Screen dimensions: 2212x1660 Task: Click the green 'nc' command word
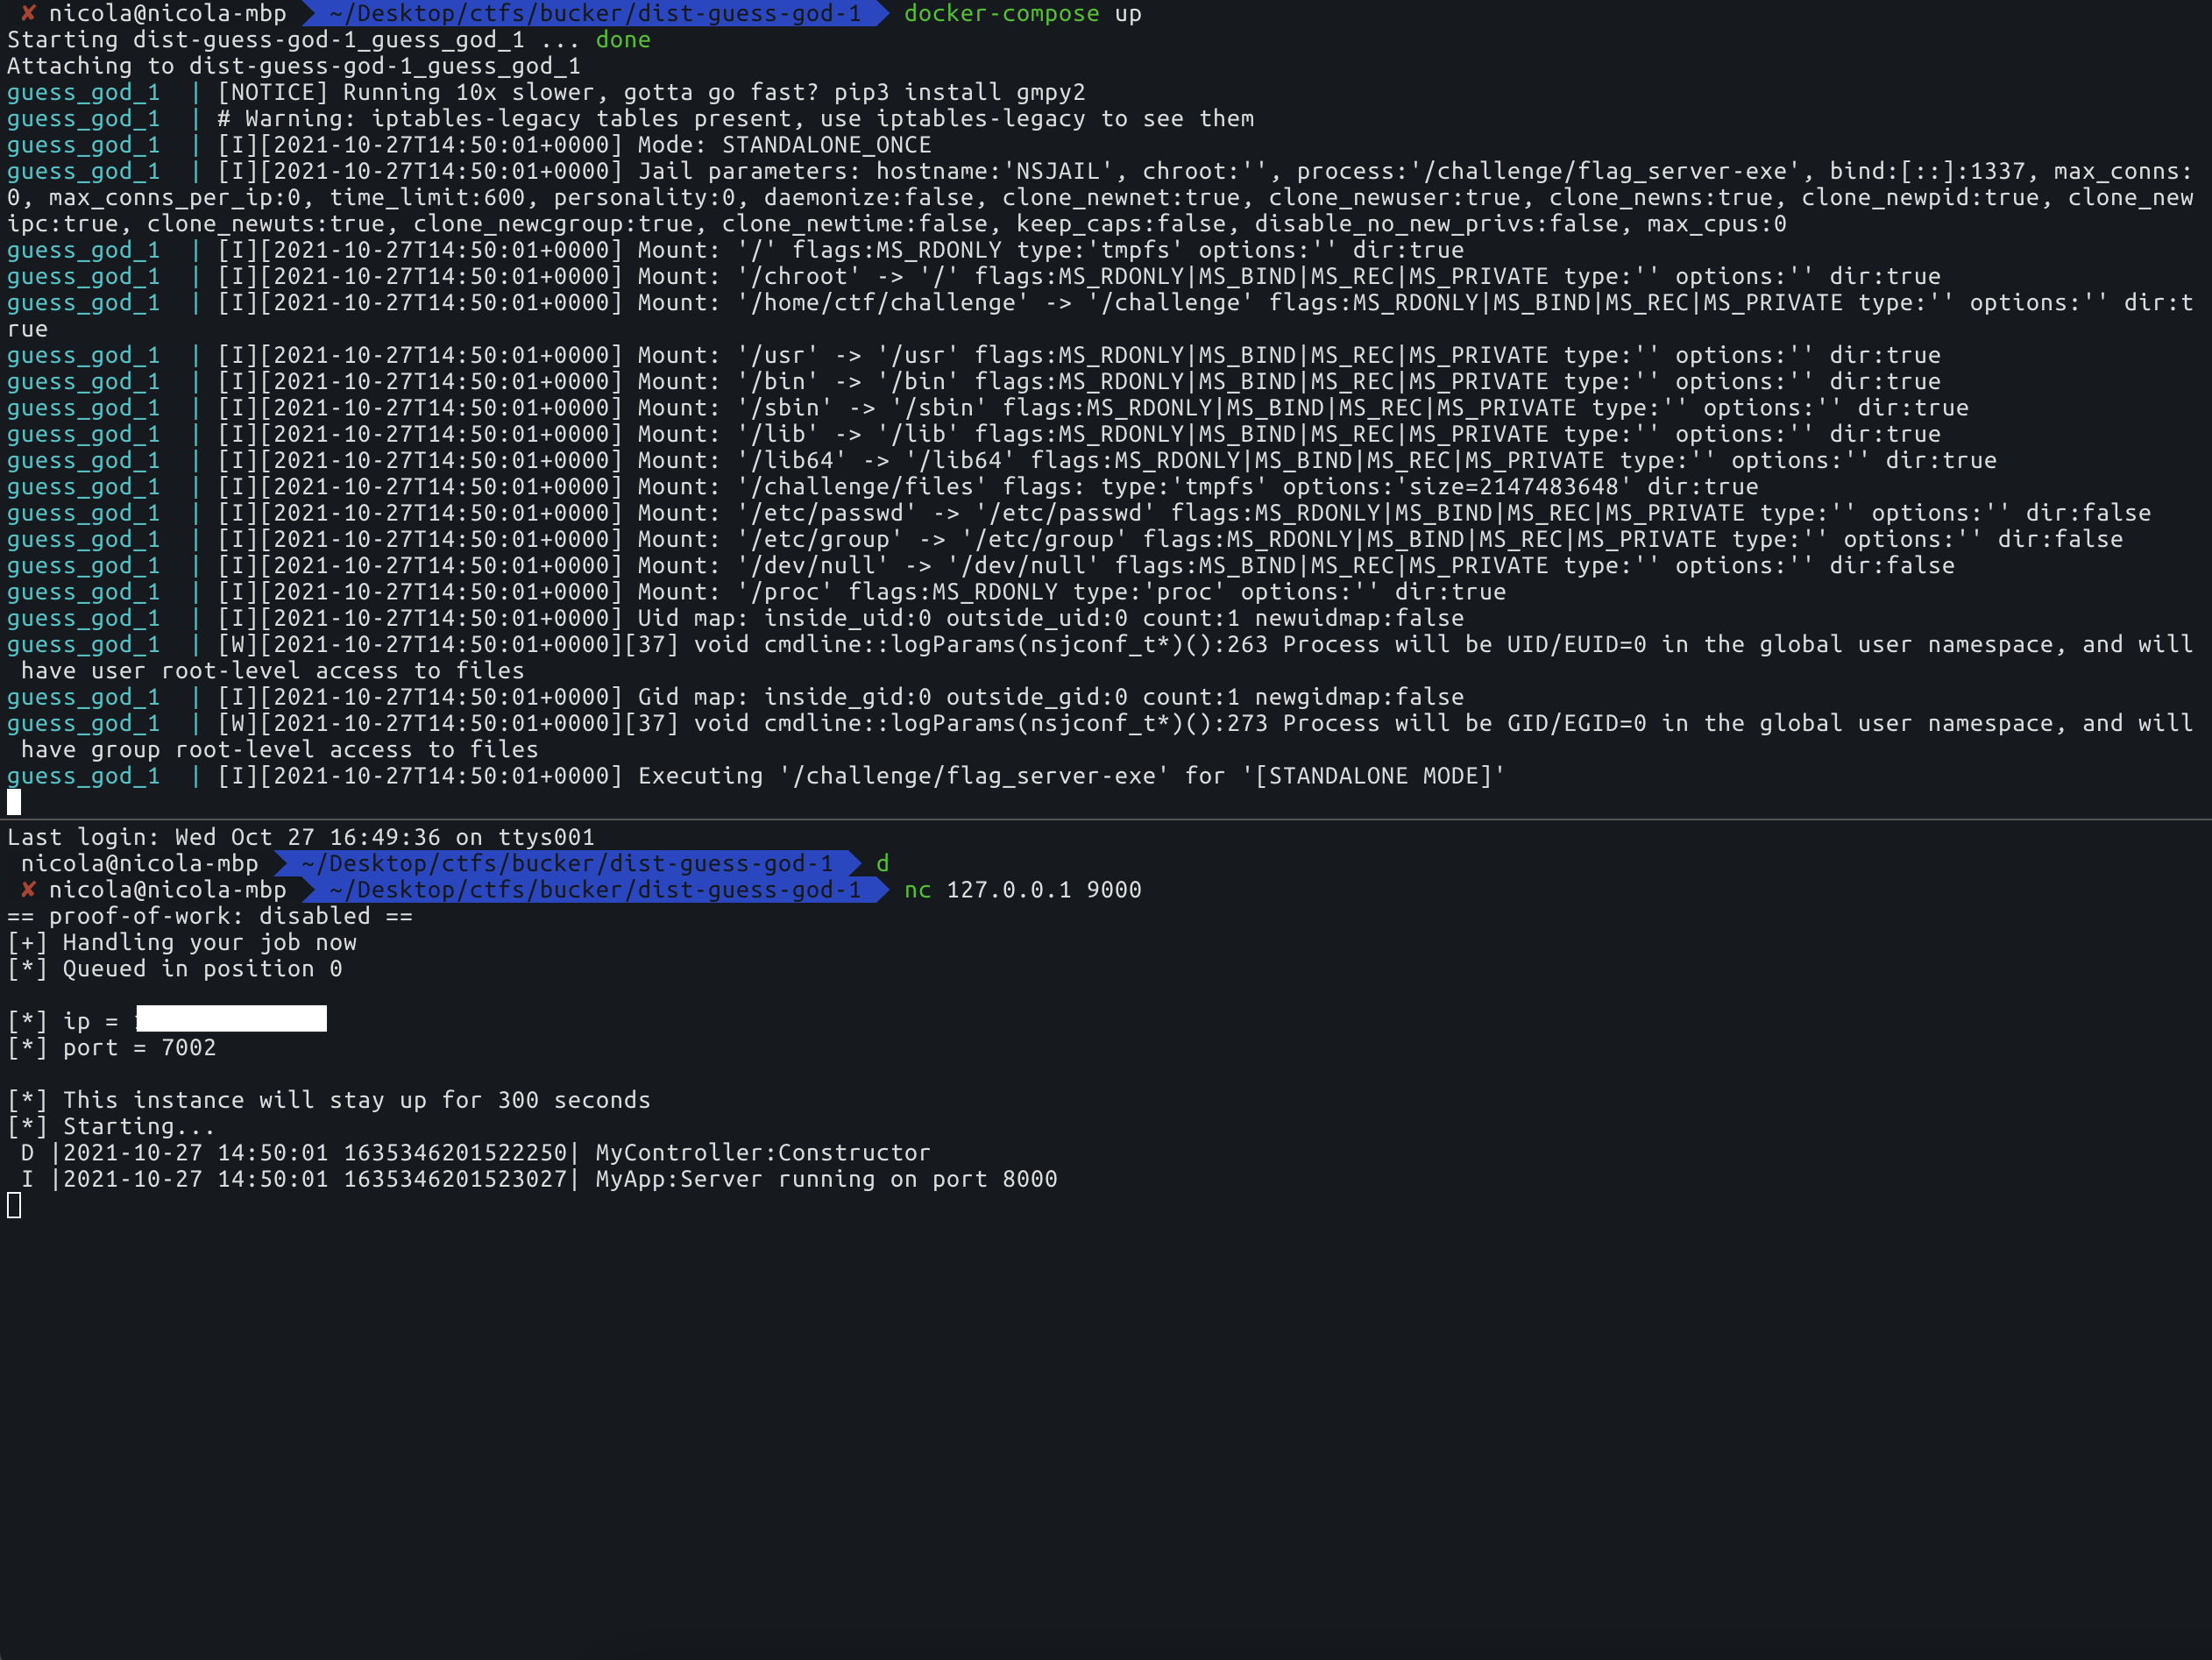pos(917,889)
